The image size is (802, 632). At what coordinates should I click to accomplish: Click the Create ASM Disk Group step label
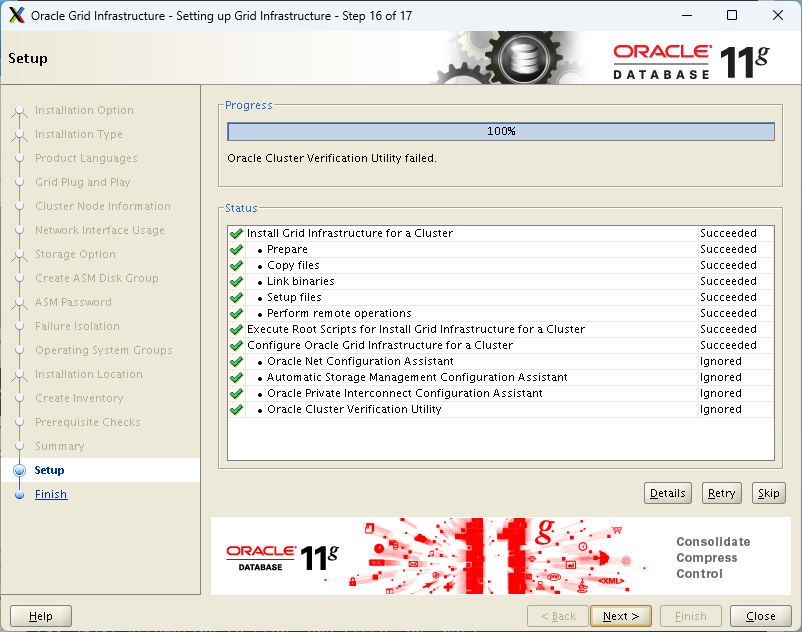97,278
